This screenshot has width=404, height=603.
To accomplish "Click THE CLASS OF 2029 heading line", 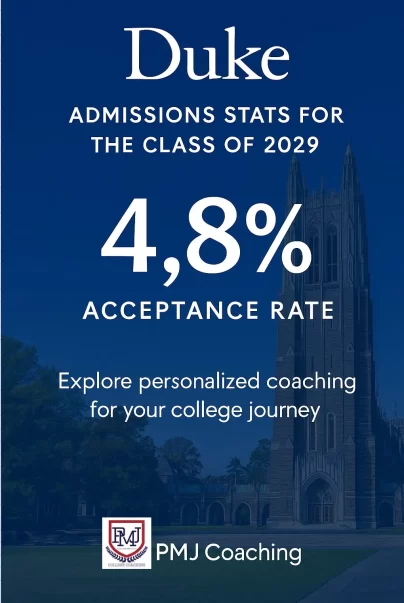I will (x=205, y=145).
